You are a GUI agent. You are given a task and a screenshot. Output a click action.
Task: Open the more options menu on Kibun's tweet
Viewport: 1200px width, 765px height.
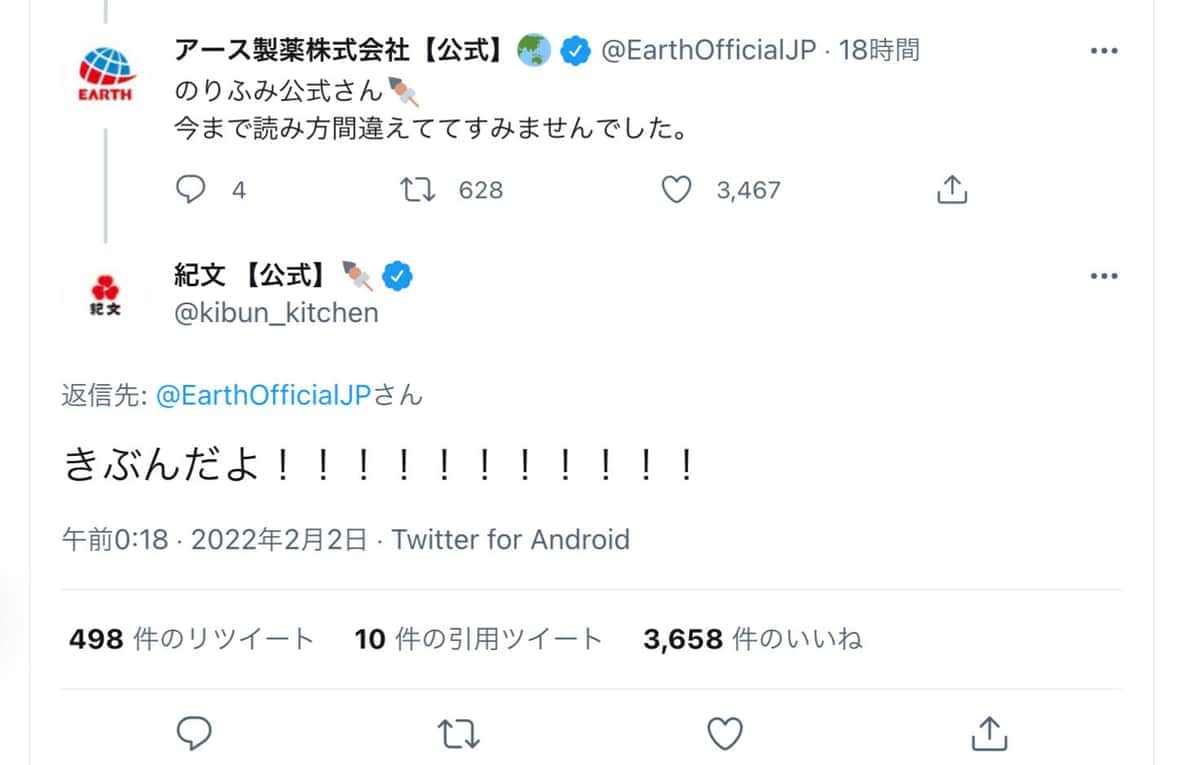tap(1105, 276)
